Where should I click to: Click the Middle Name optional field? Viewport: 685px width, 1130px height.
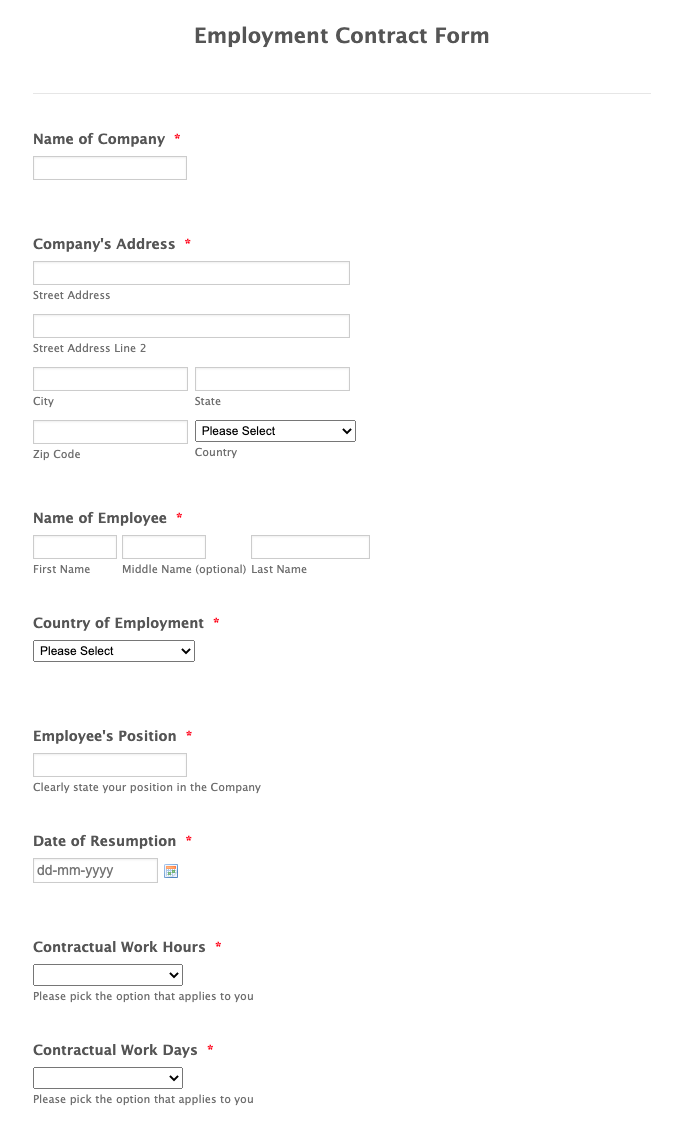[x=163, y=546]
